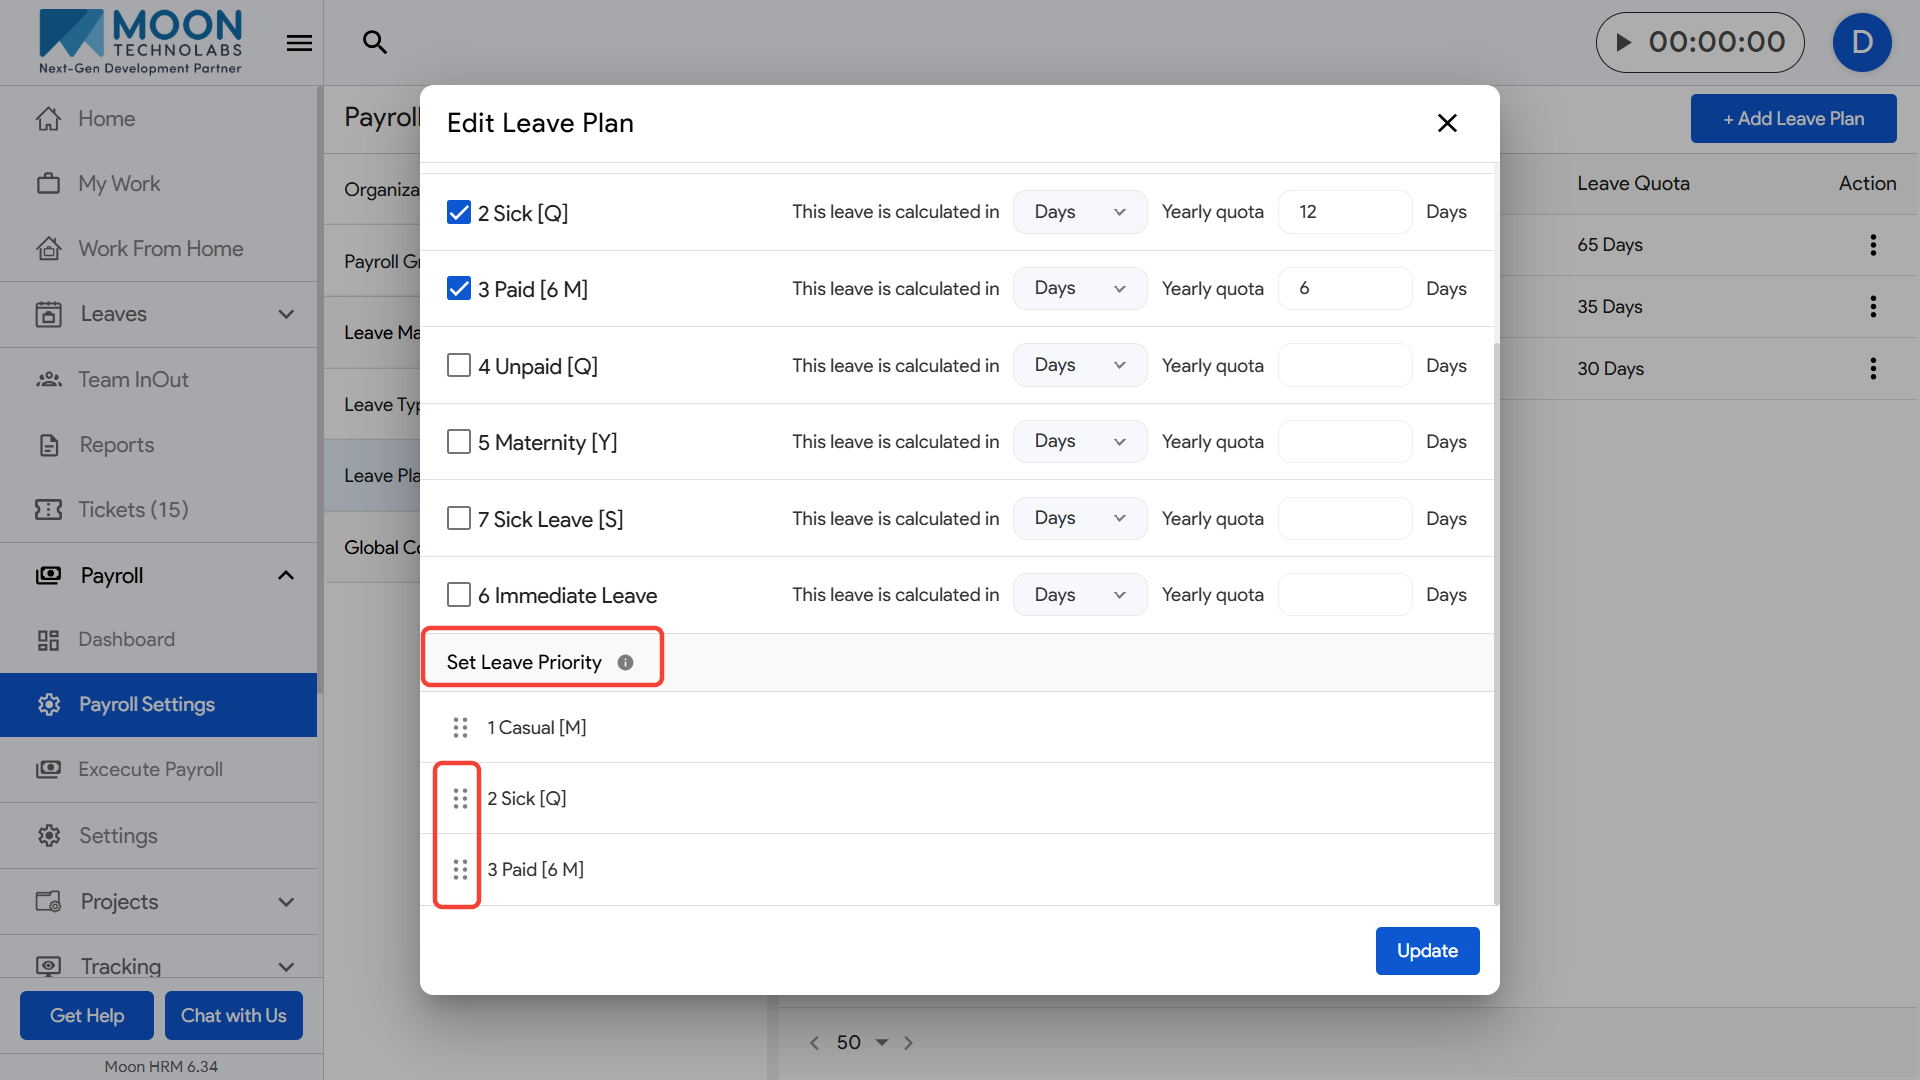This screenshot has height=1080, width=1920.
Task: Collapse the Payroll sidebar section
Action: 286,575
